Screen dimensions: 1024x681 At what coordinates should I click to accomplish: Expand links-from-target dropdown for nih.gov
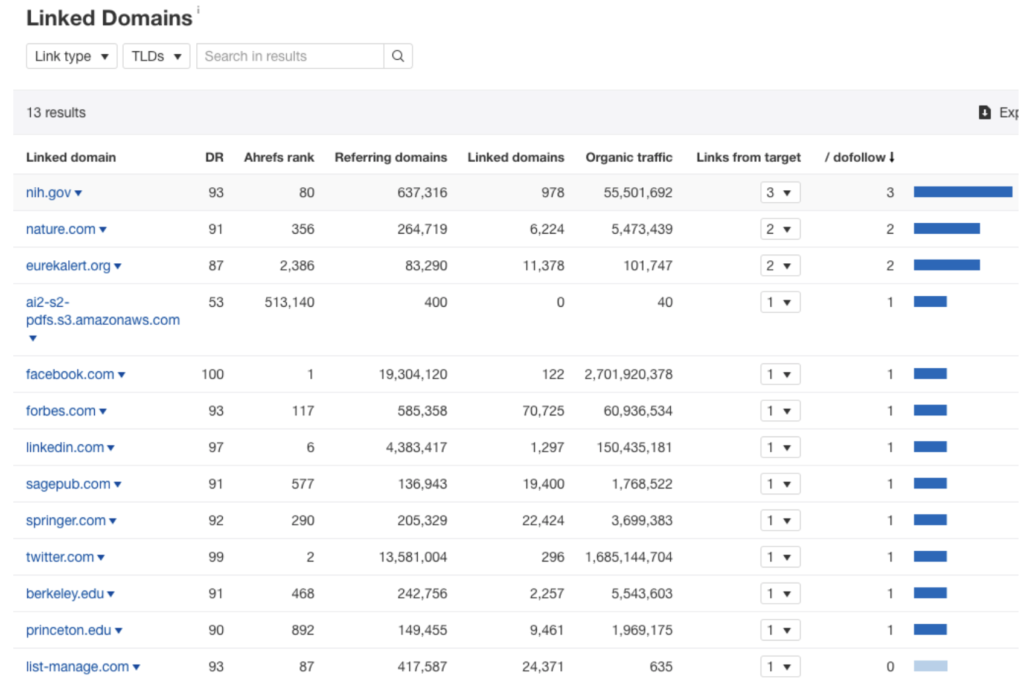(x=780, y=193)
